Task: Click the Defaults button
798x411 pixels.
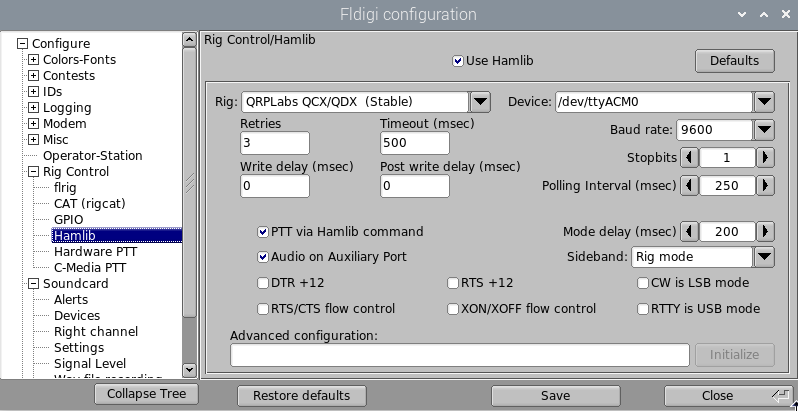Action: point(734,61)
